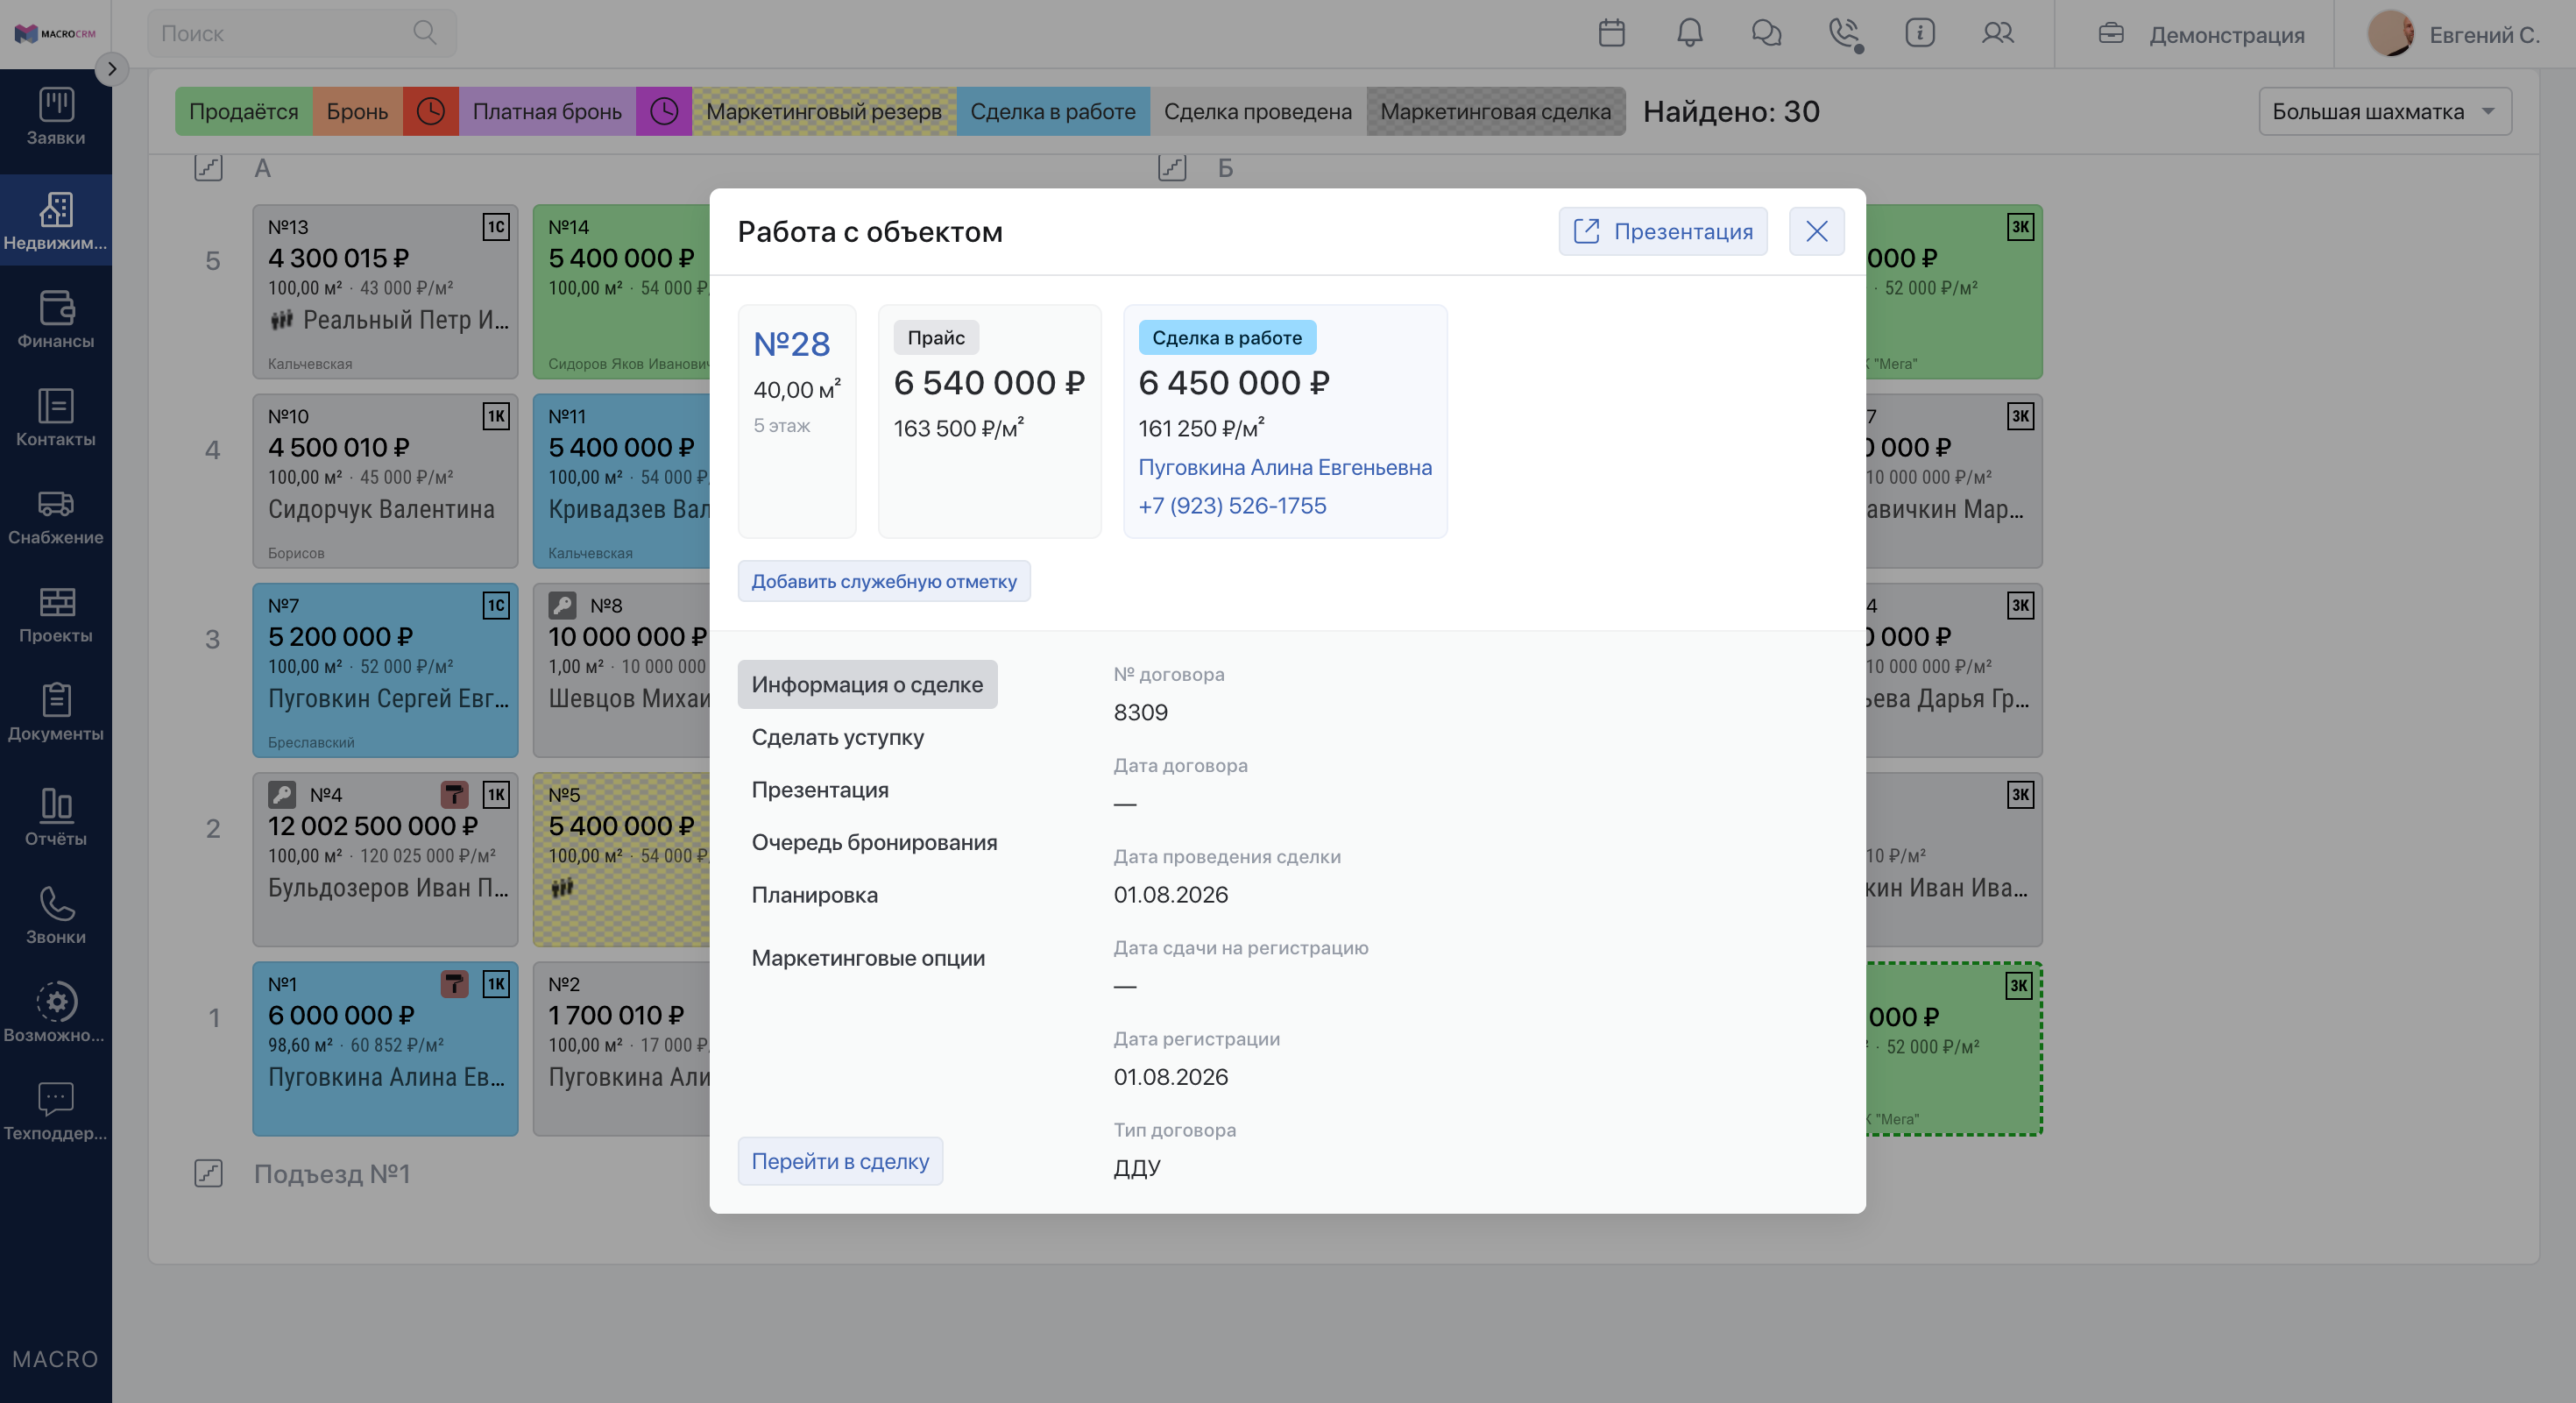This screenshot has width=2576, height=1403.
Task: Open the client link Пуговкина Алина Евгеньевна
Action: [x=1285, y=467]
